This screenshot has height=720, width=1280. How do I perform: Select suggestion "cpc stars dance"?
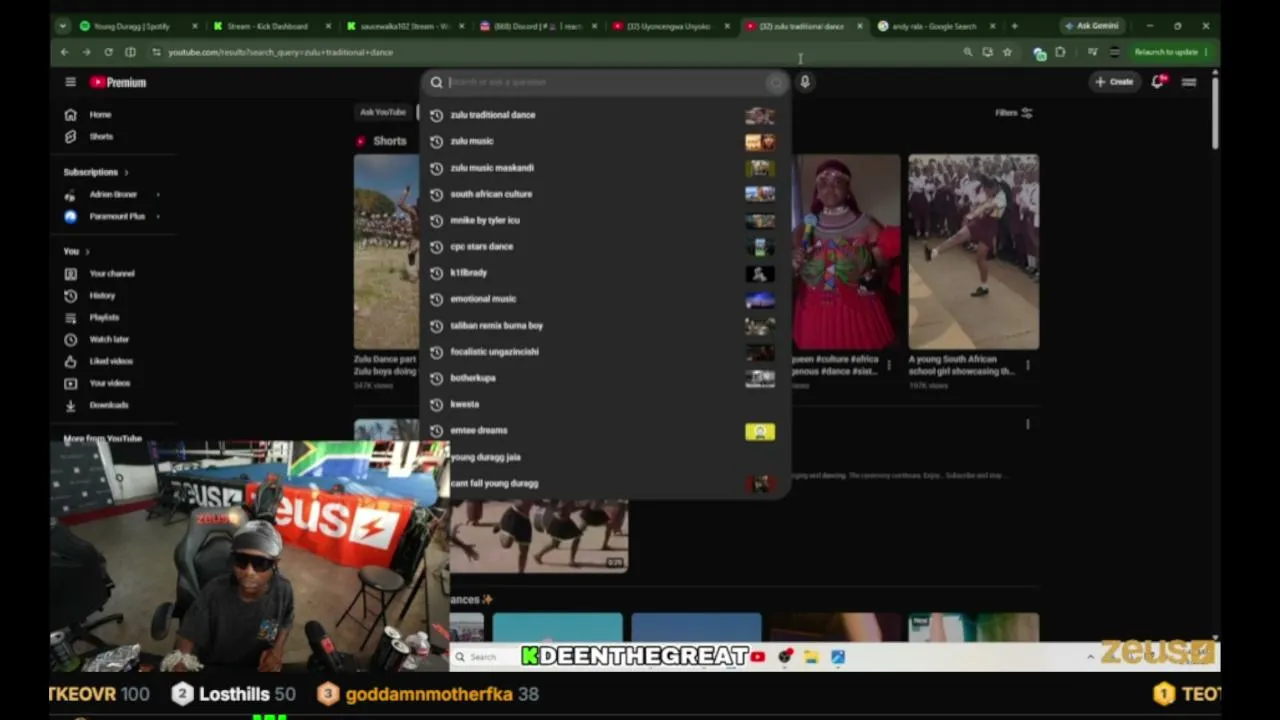point(606,246)
